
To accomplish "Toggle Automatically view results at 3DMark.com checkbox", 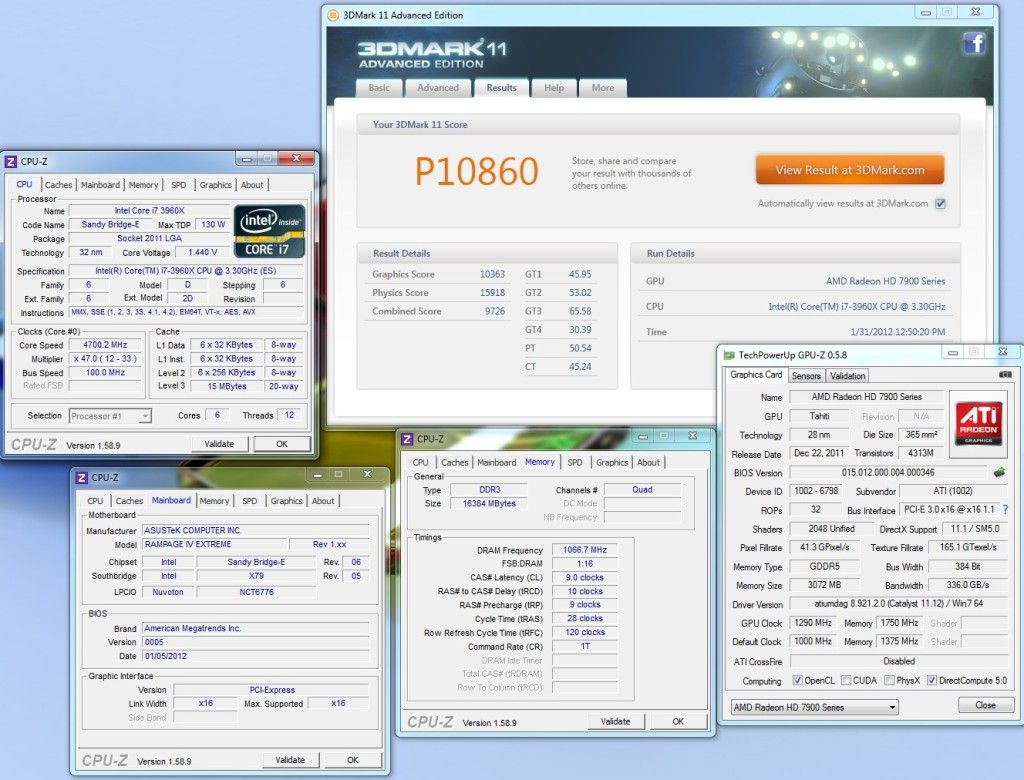I will point(940,204).
